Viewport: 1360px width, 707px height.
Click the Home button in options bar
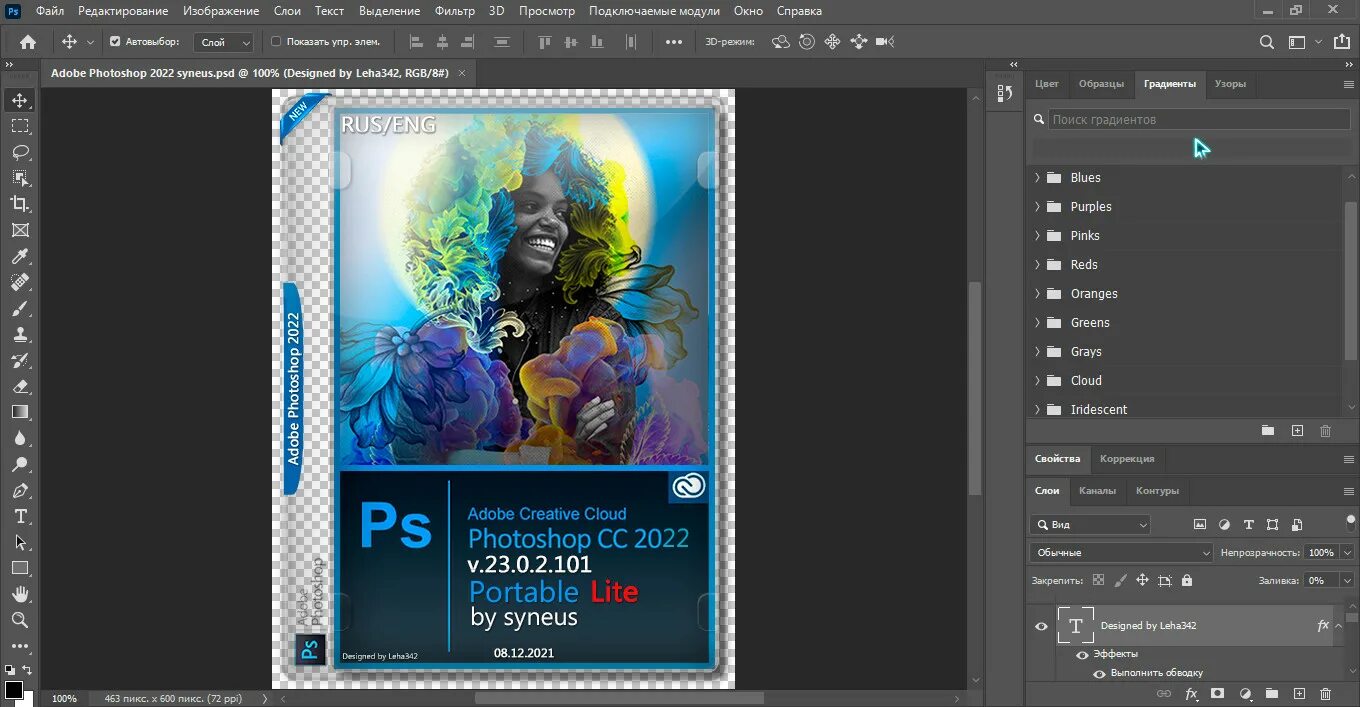pyautogui.click(x=28, y=42)
